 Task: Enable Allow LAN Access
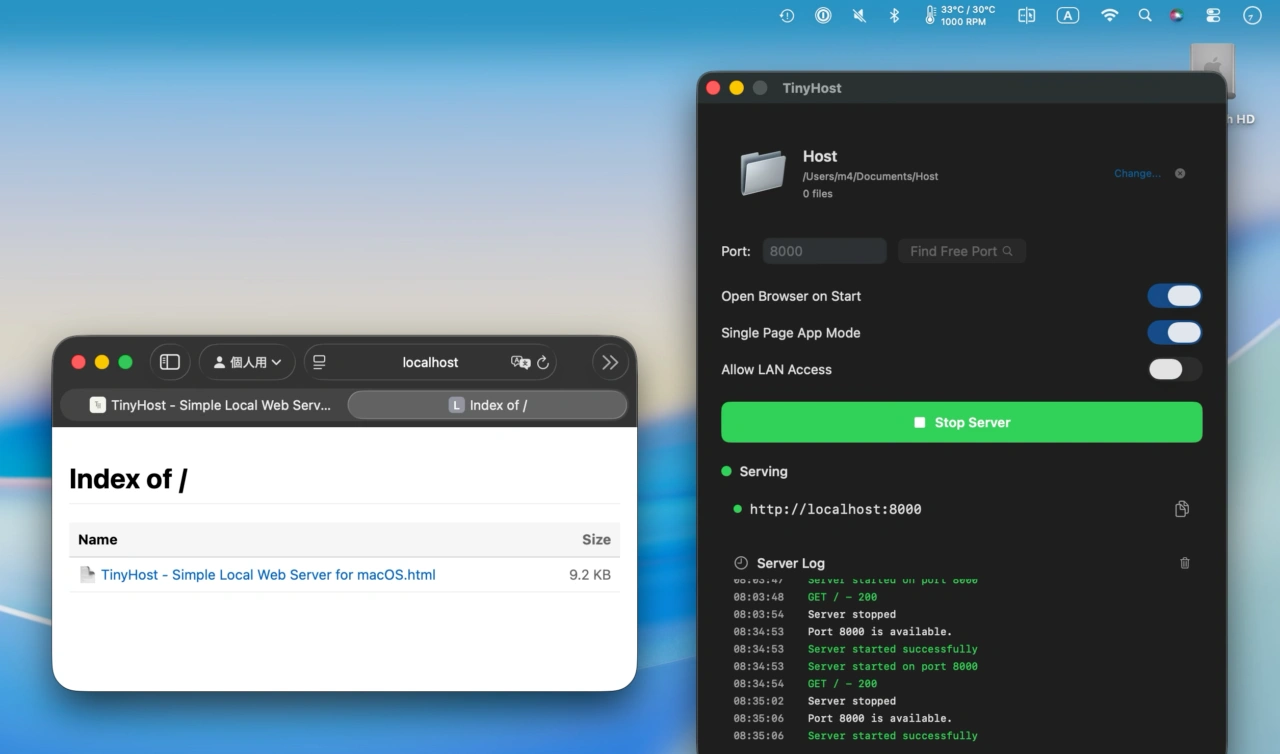pyautogui.click(x=1174, y=369)
